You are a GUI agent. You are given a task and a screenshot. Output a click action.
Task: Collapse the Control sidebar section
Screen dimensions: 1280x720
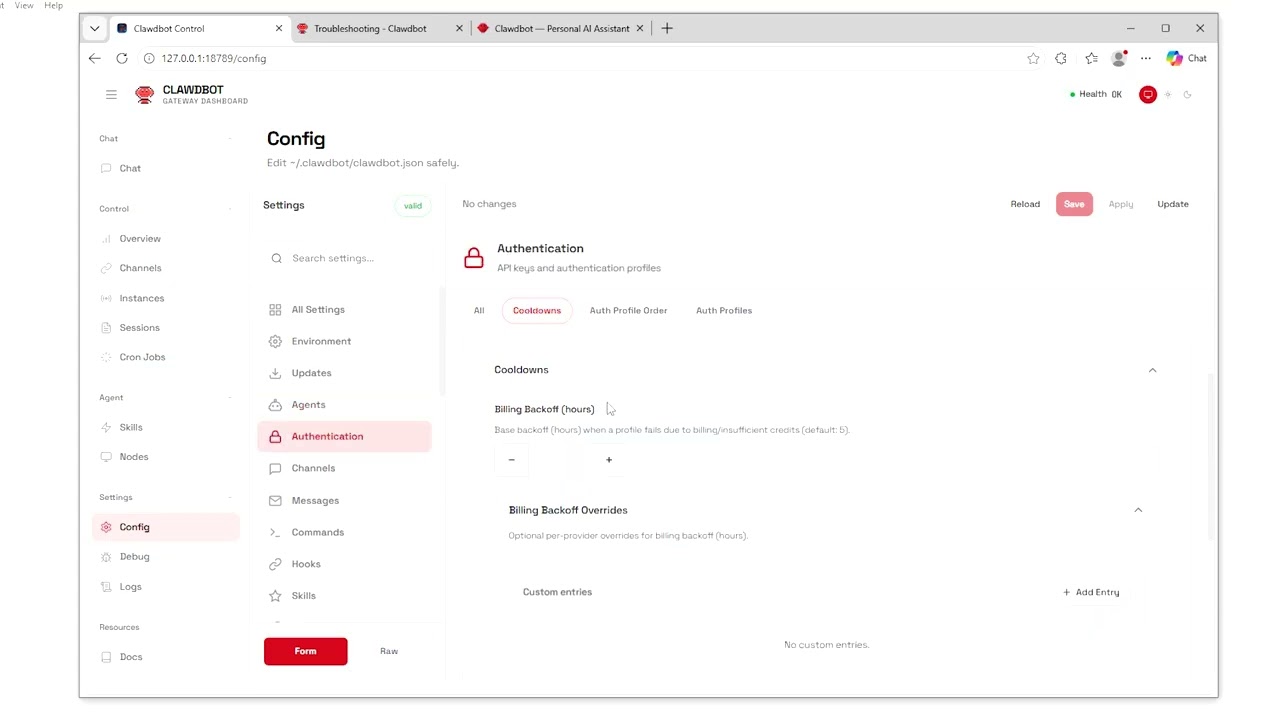click(230, 209)
